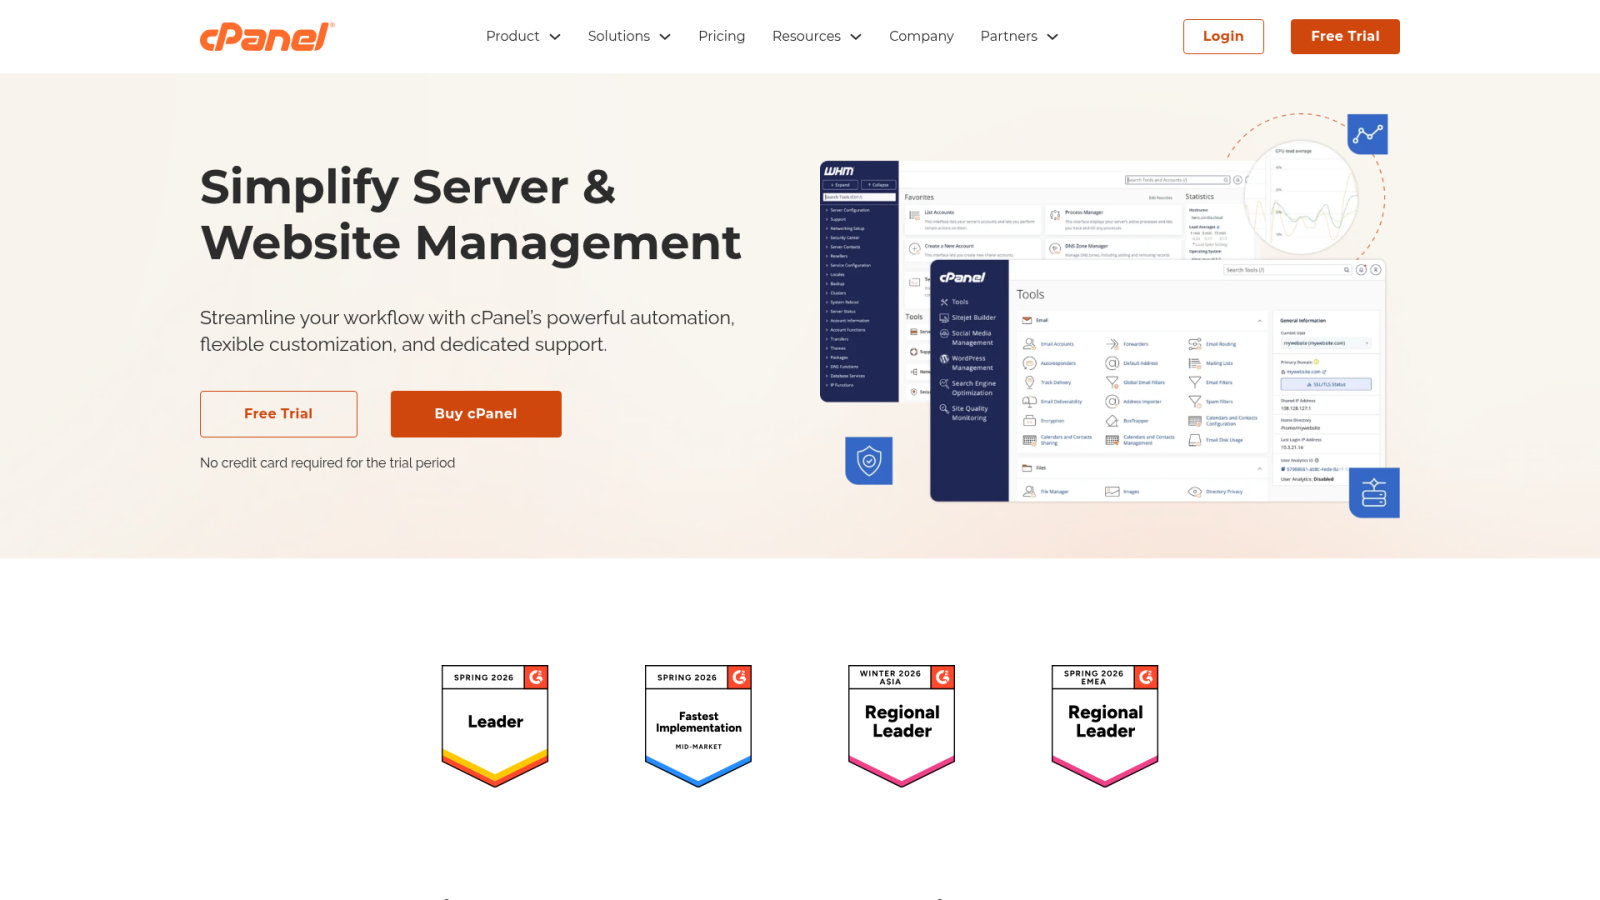1600x900 pixels.
Task: Open the Company menu item
Action: coord(921,36)
